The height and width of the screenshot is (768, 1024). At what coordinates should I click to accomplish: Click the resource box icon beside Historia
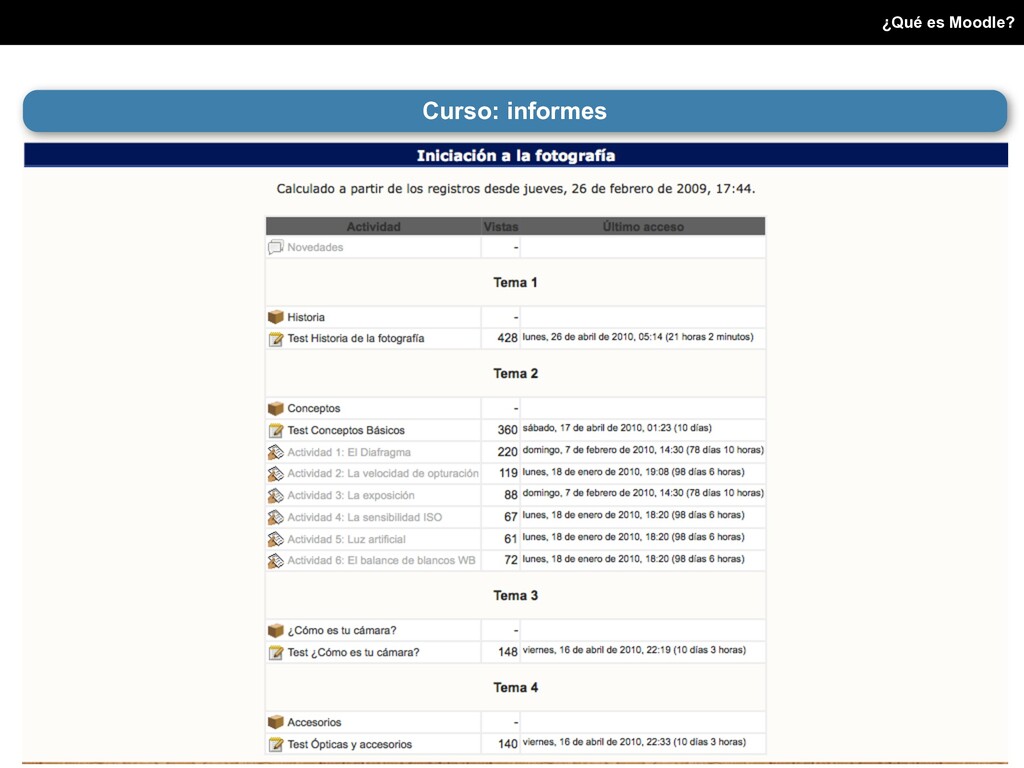click(276, 317)
